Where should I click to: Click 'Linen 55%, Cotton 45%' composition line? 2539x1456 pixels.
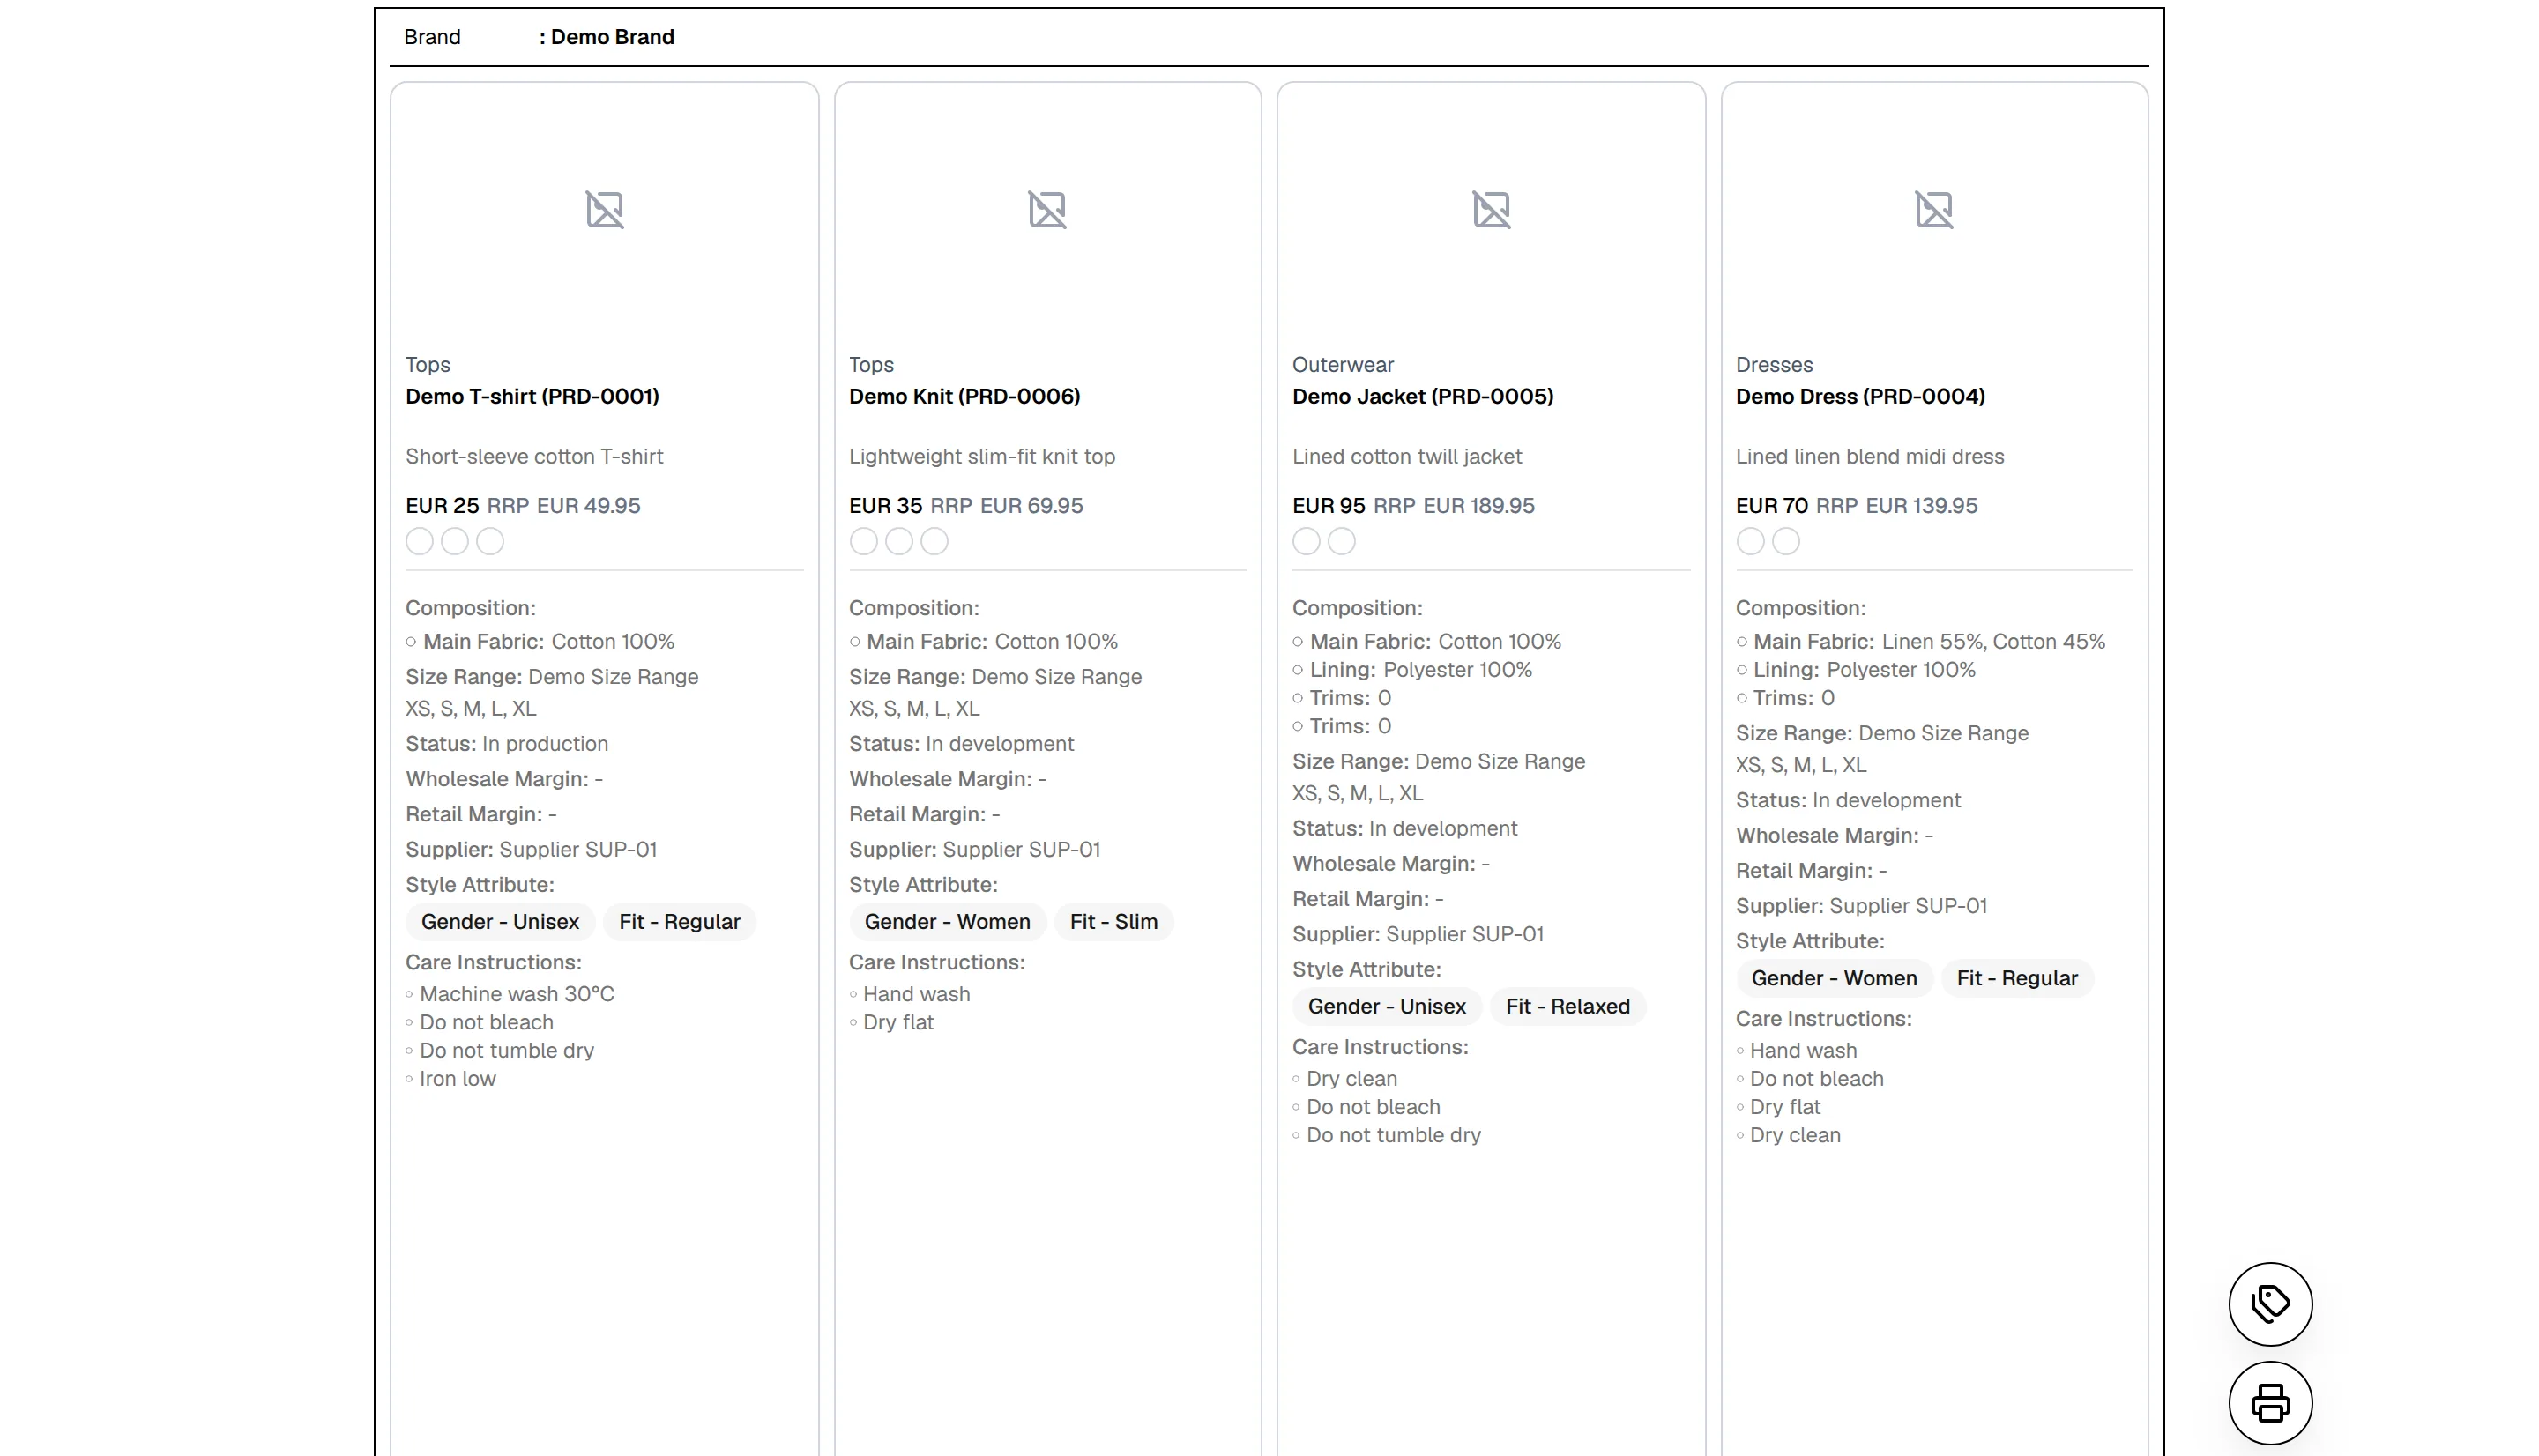click(1993, 642)
